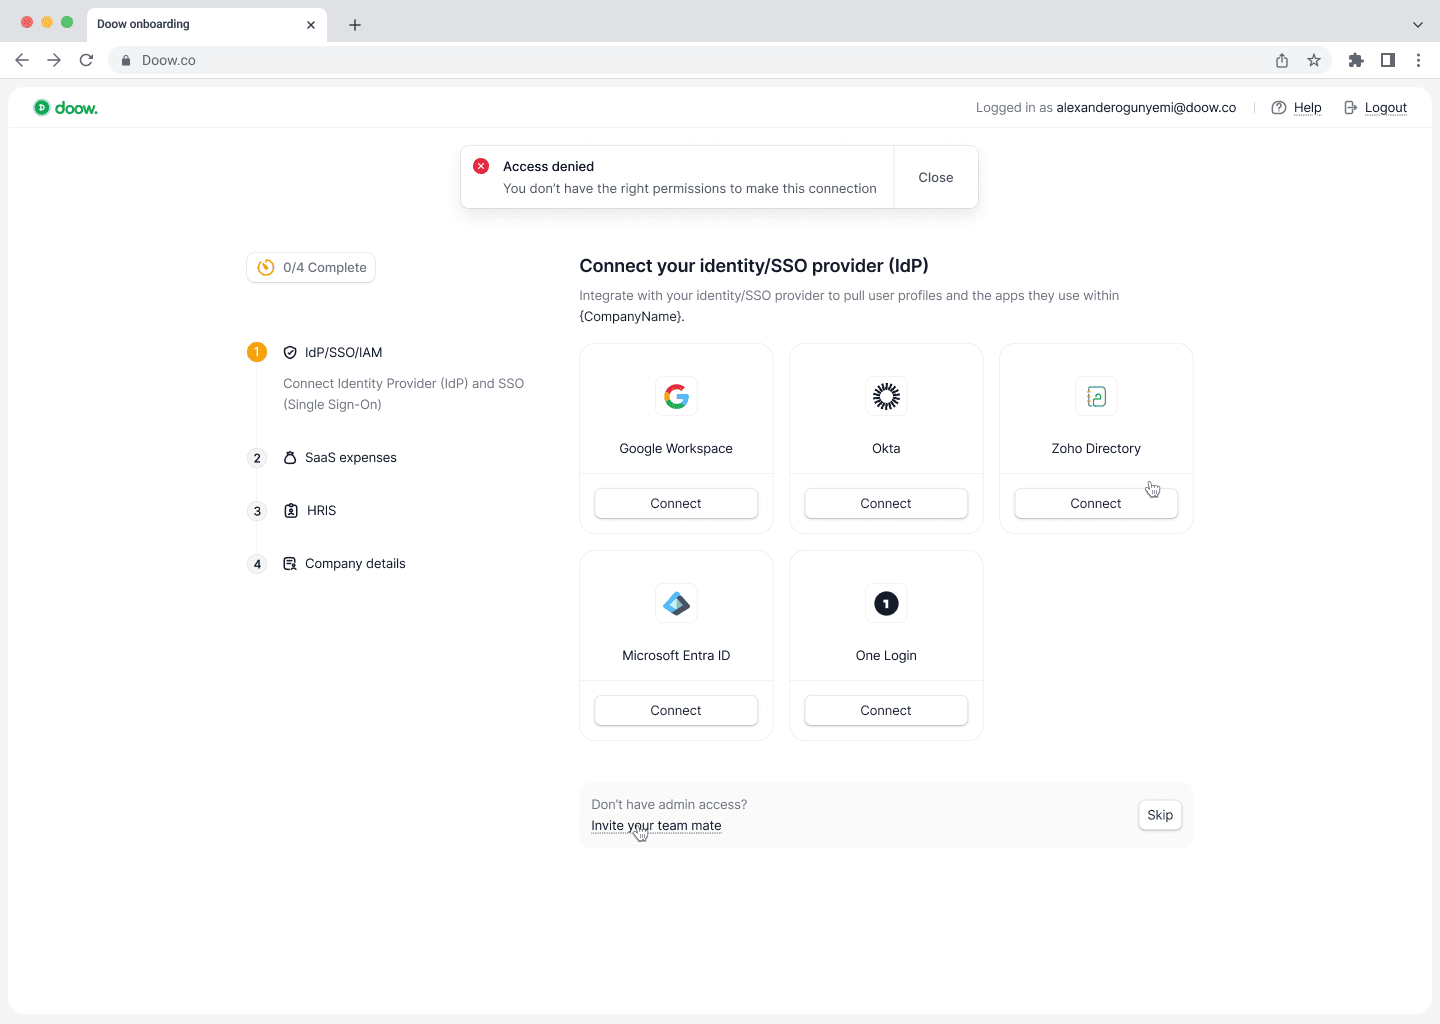Click the 'One Login' card label

pos(886,656)
